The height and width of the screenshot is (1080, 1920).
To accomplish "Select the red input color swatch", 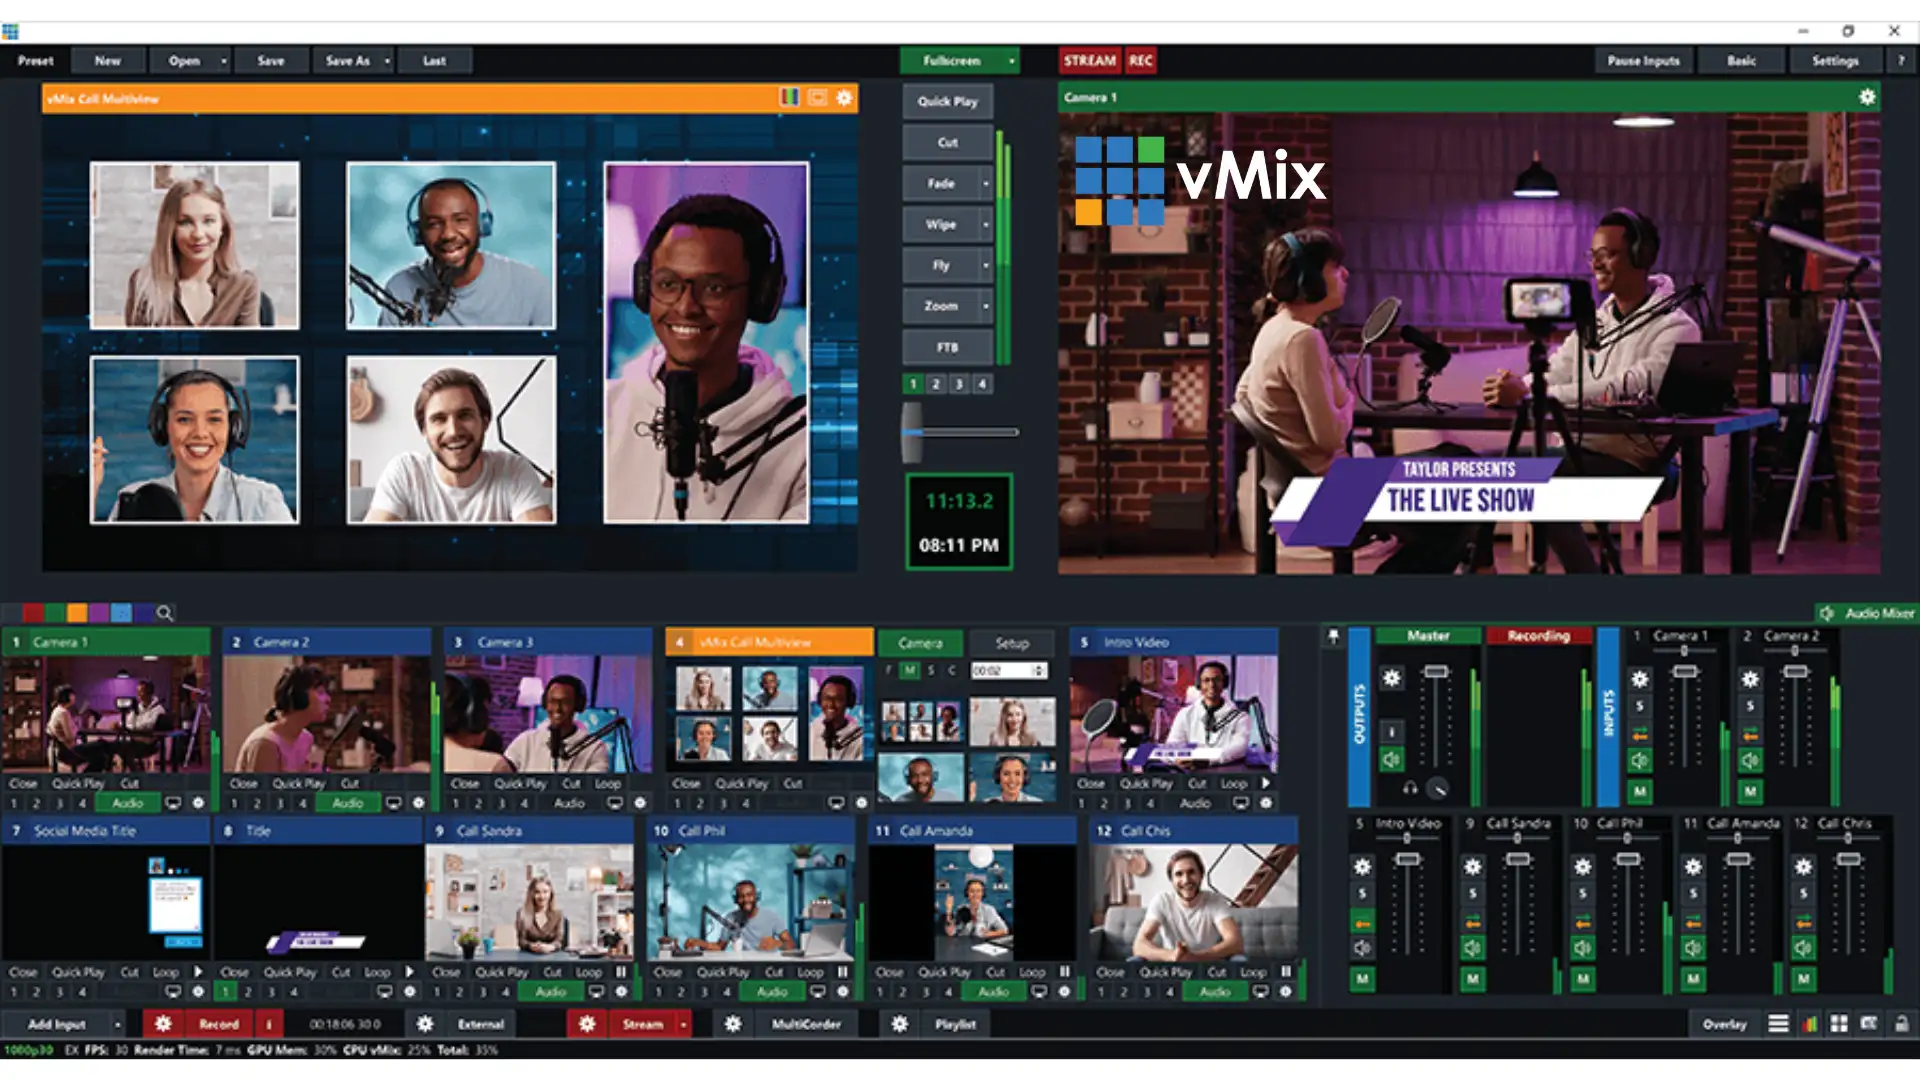I will [x=33, y=613].
